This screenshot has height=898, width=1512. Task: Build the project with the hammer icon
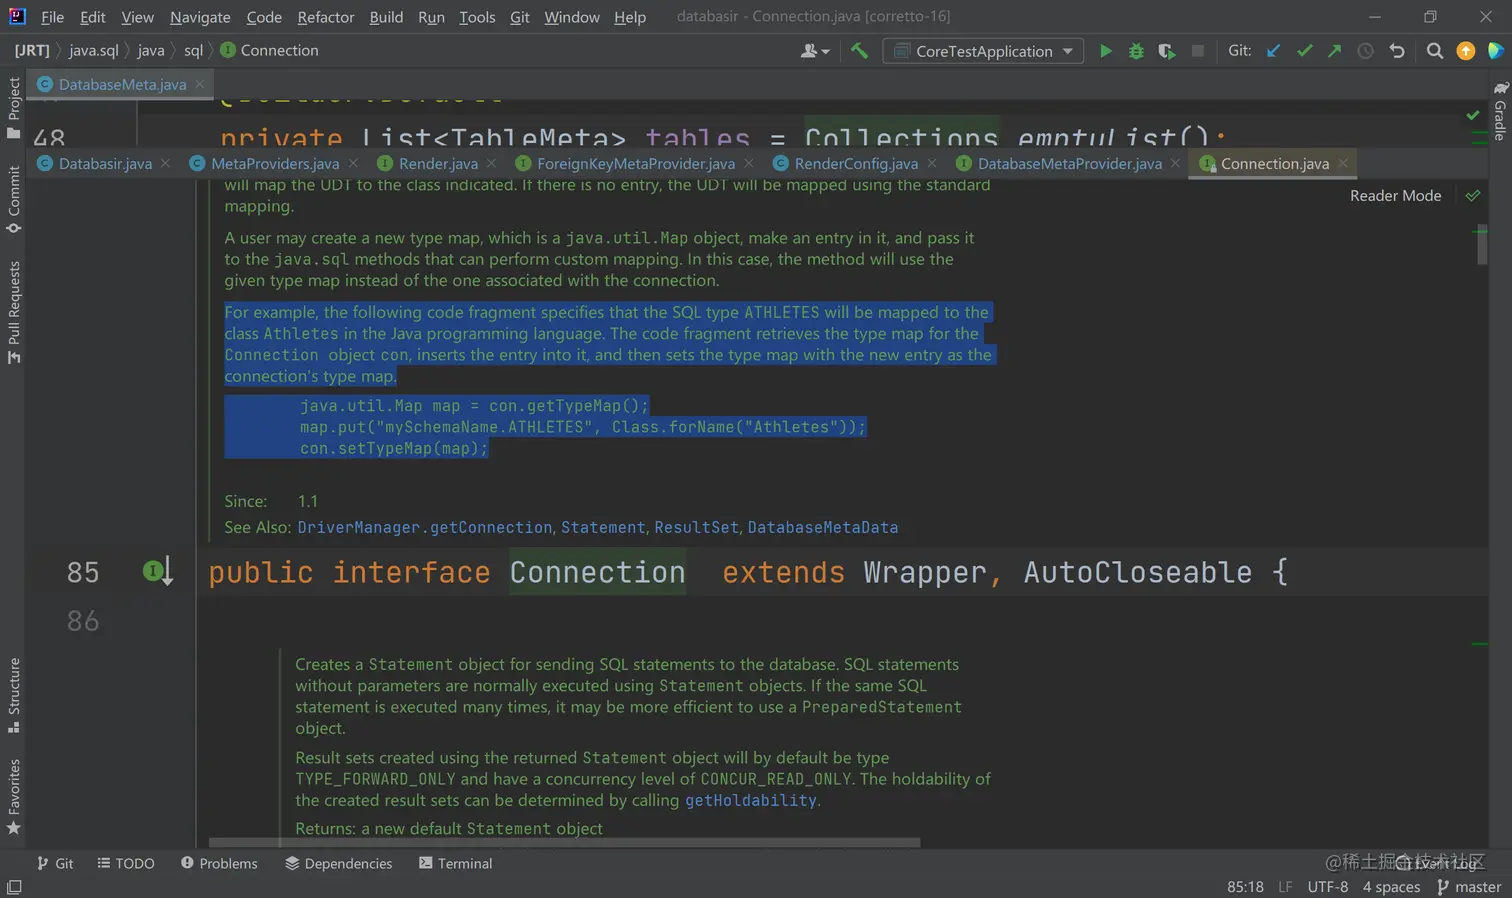pyautogui.click(x=859, y=51)
